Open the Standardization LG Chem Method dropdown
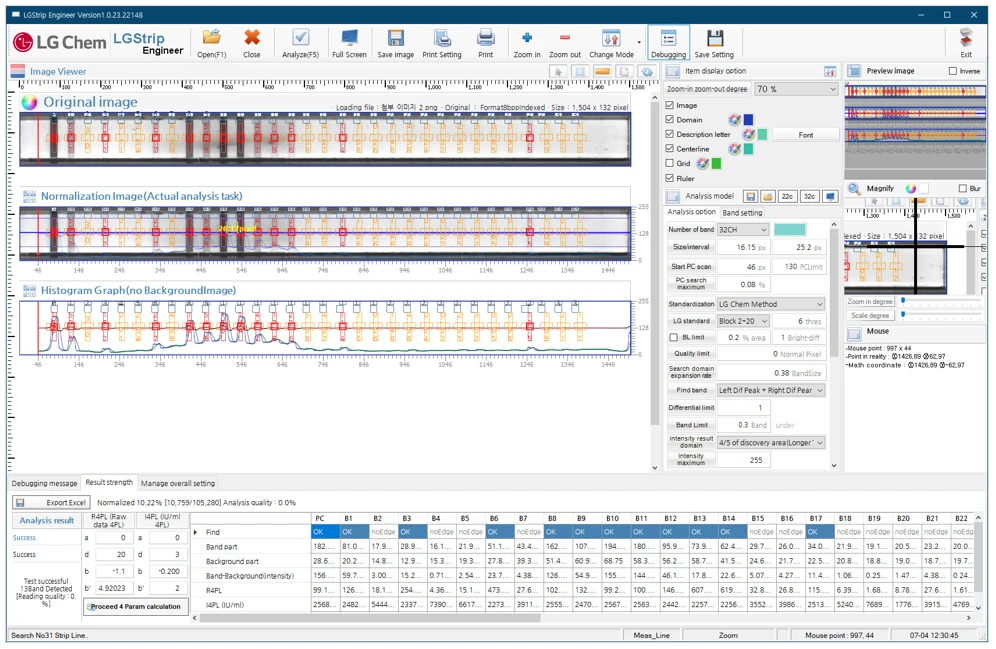 [x=771, y=304]
